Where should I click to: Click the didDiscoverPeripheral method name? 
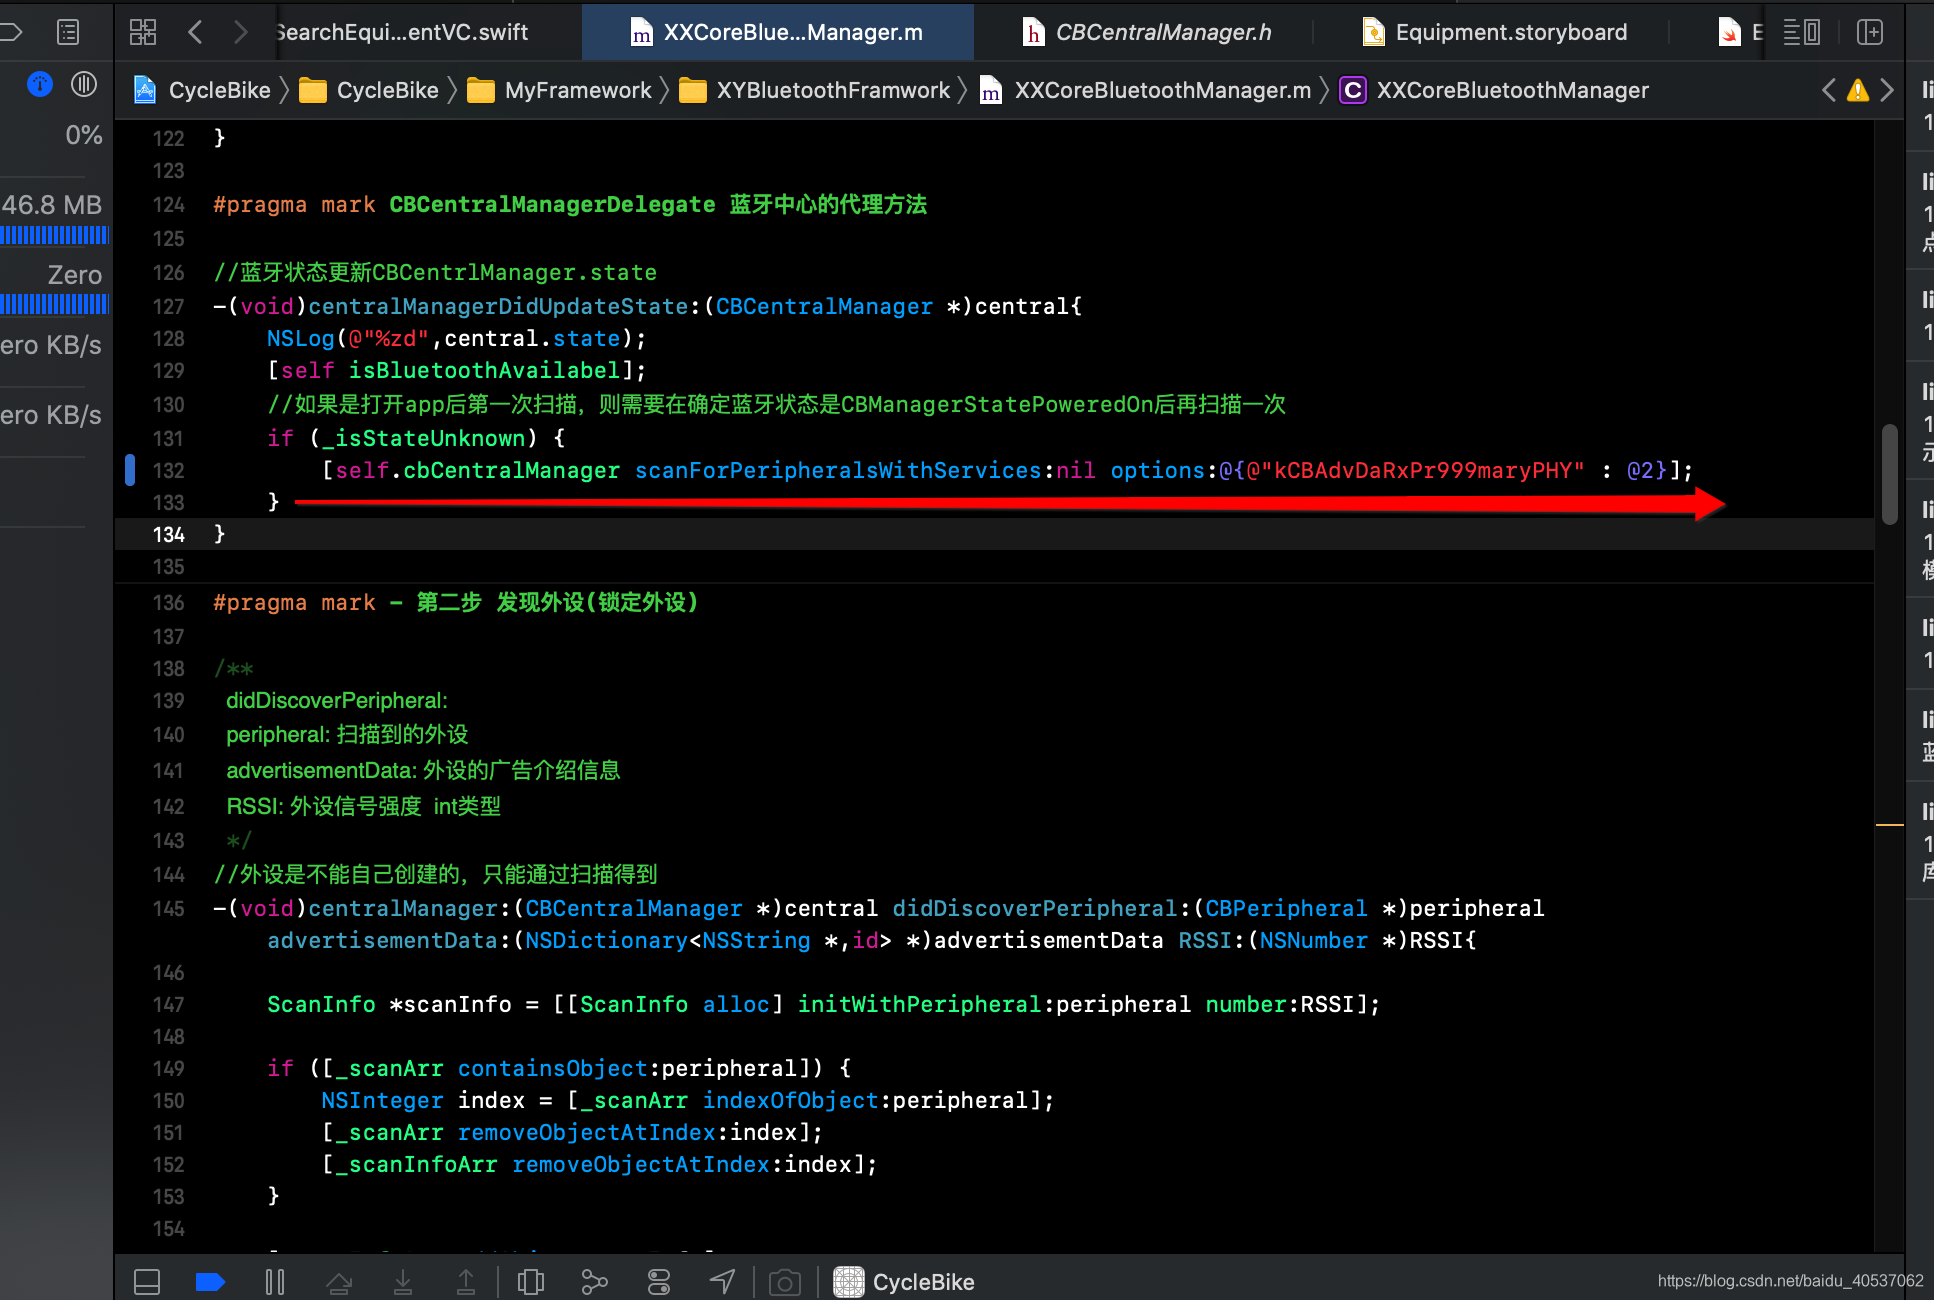(x=1034, y=908)
